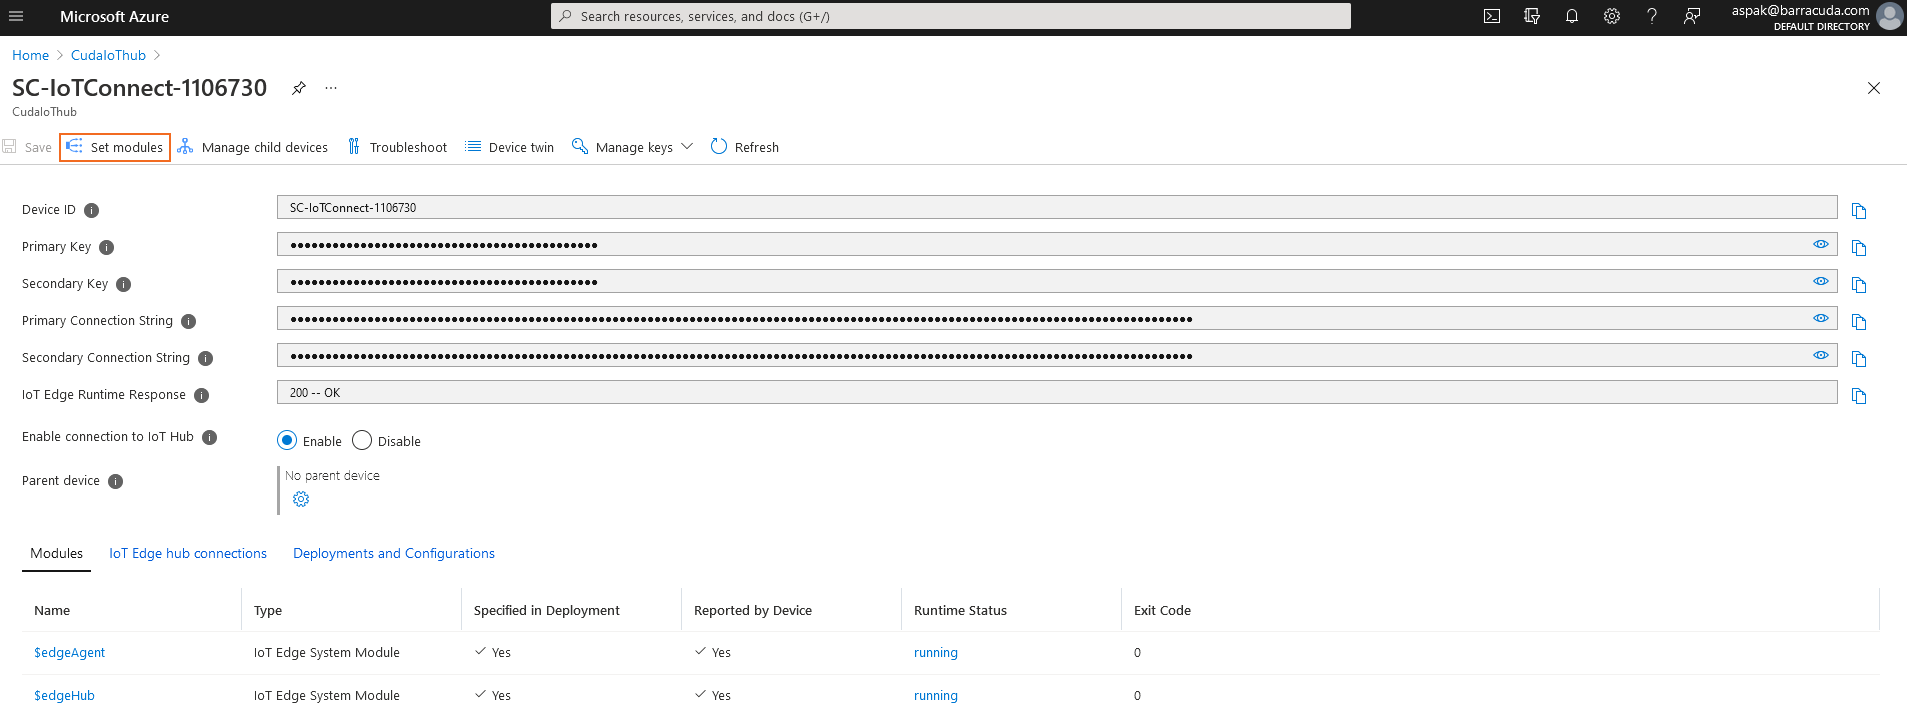Screen dimensions: 1907x713
Task: Select the Enable radio button
Action: point(287,440)
